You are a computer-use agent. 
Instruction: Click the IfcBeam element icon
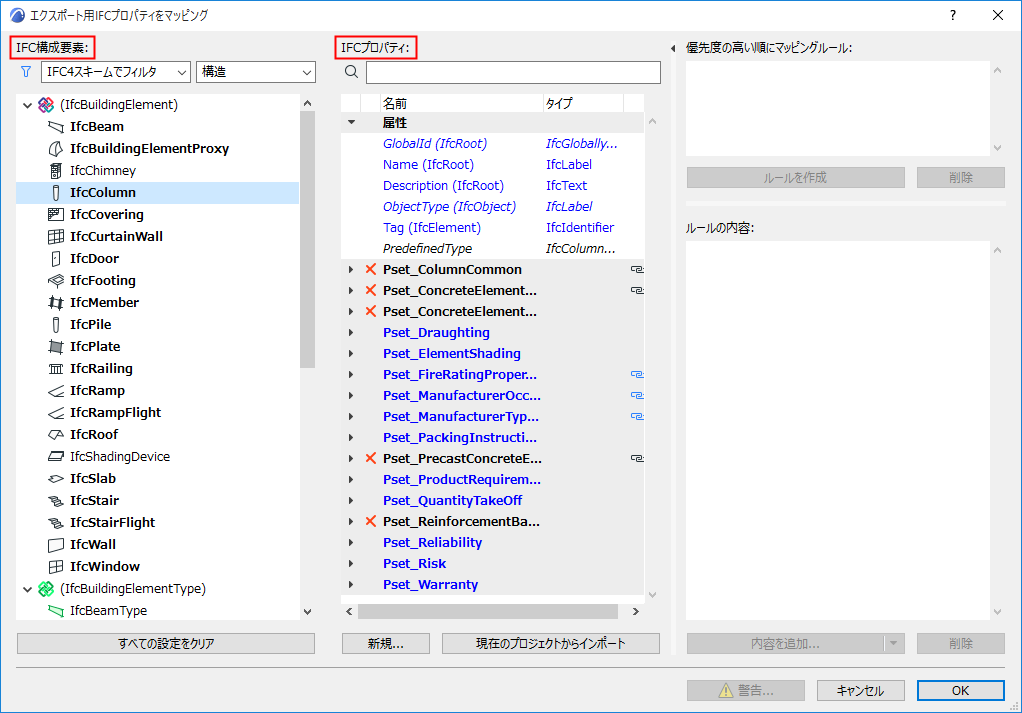coord(56,127)
